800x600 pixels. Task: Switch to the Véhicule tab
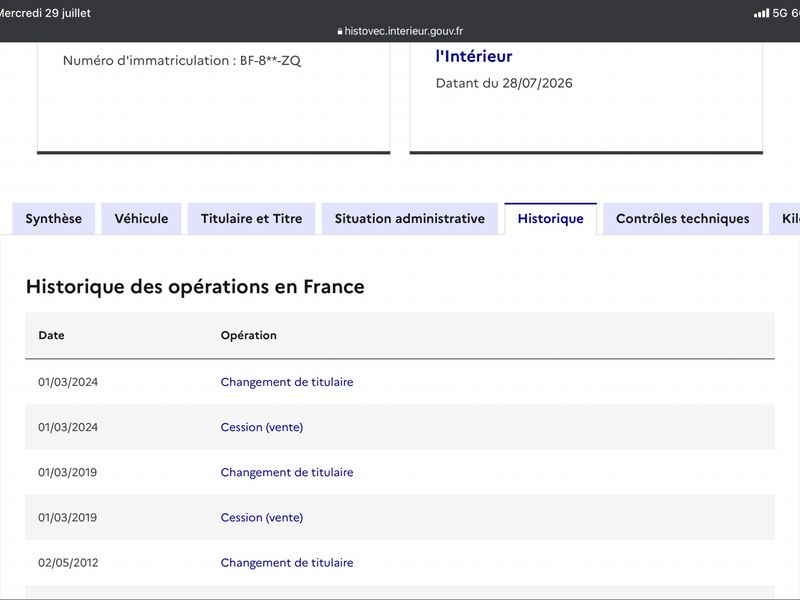coord(141,218)
